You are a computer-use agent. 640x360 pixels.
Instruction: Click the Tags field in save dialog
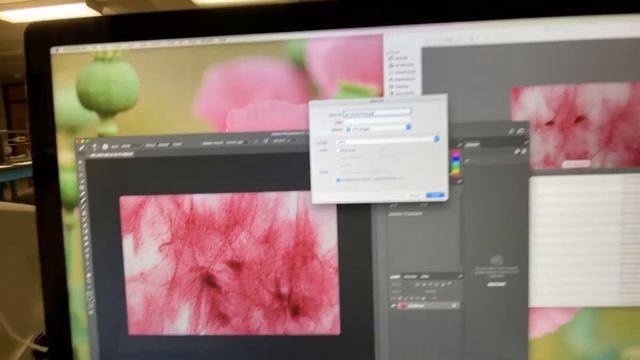point(378,122)
